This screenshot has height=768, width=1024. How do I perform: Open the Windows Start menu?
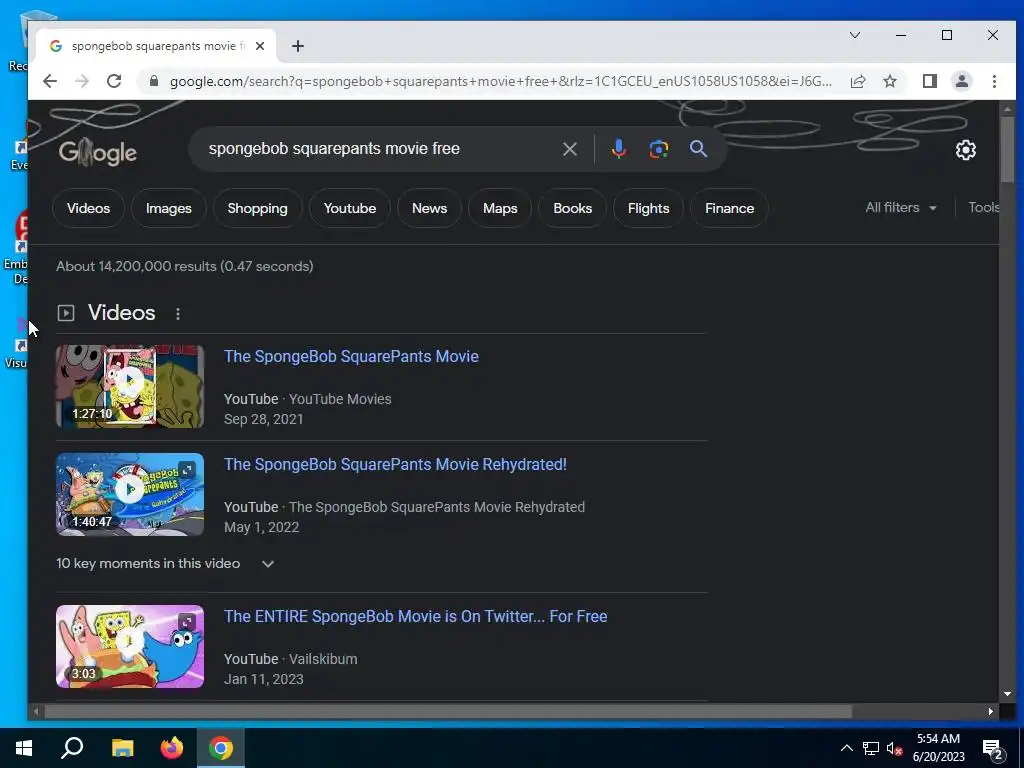(24, 748)
